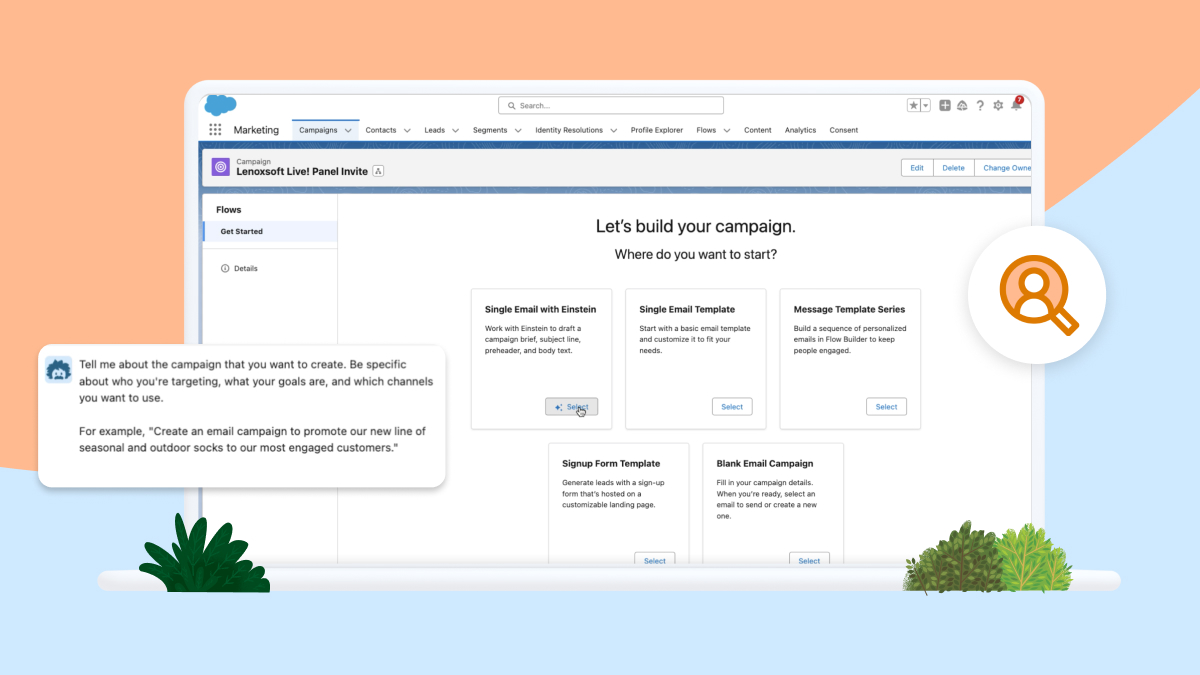Screen dimensions: 1200x675
Task: Open the Salesforce Help question mark icon
Action: tap(980, 105)
